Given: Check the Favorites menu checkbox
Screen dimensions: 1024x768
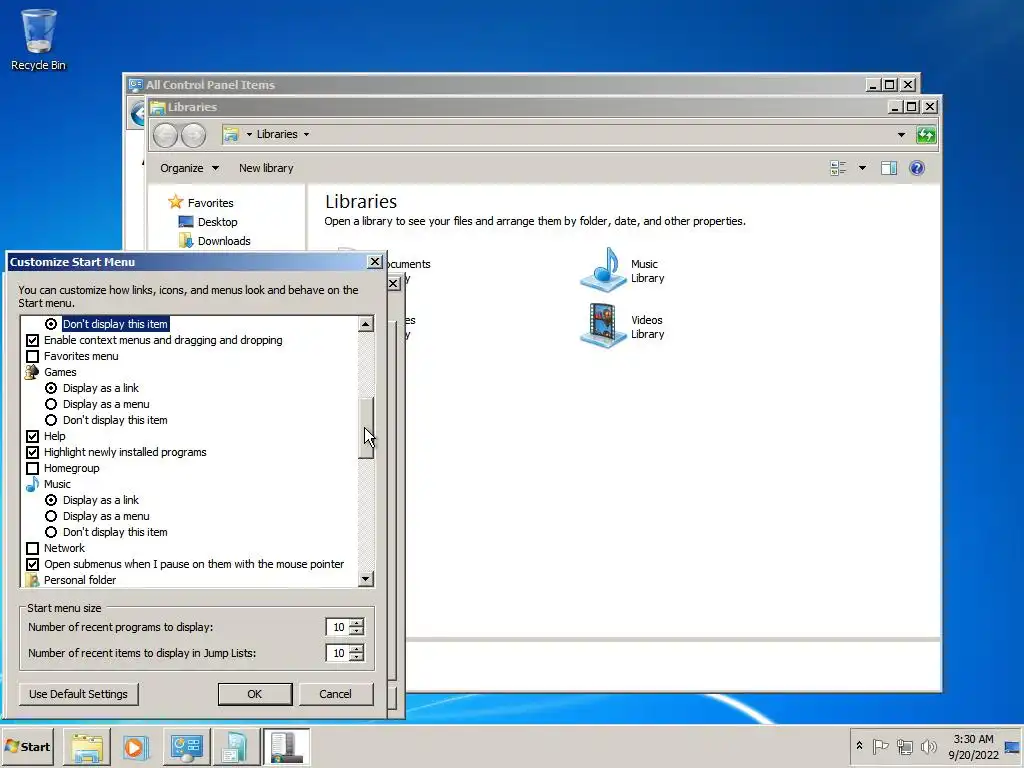Looking at the screenshot, I should pos(32,357).
